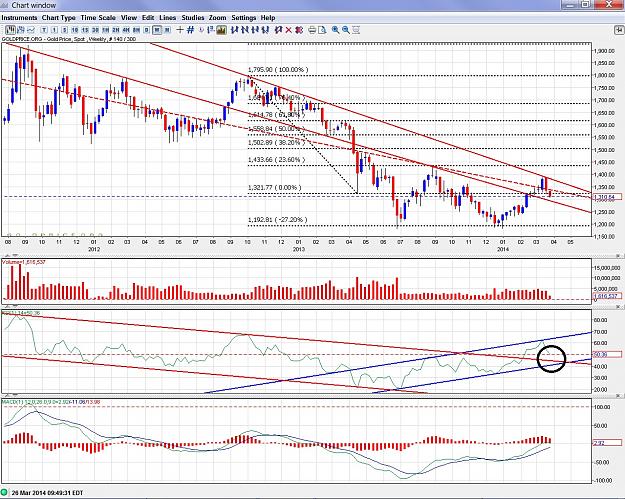Close the MACD study panel
The height and width of the screenshot is (499, 625).
[619, 395]
